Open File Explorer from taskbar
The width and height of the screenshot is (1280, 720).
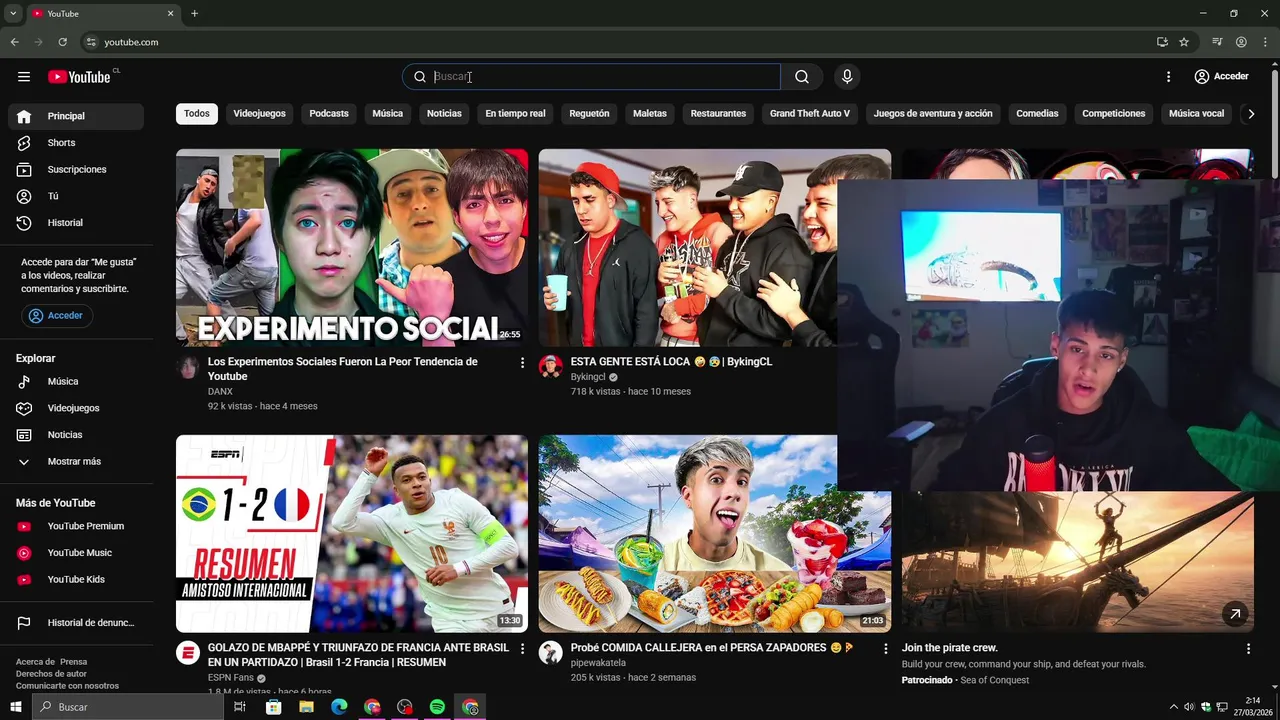click(x=306, y=707)
